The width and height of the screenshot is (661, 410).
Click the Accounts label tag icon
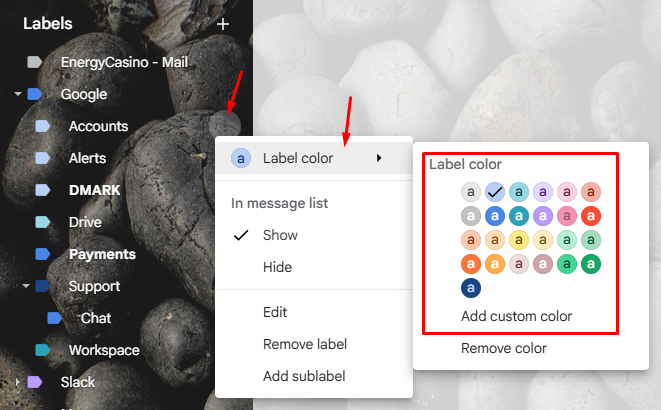(43, 126)
